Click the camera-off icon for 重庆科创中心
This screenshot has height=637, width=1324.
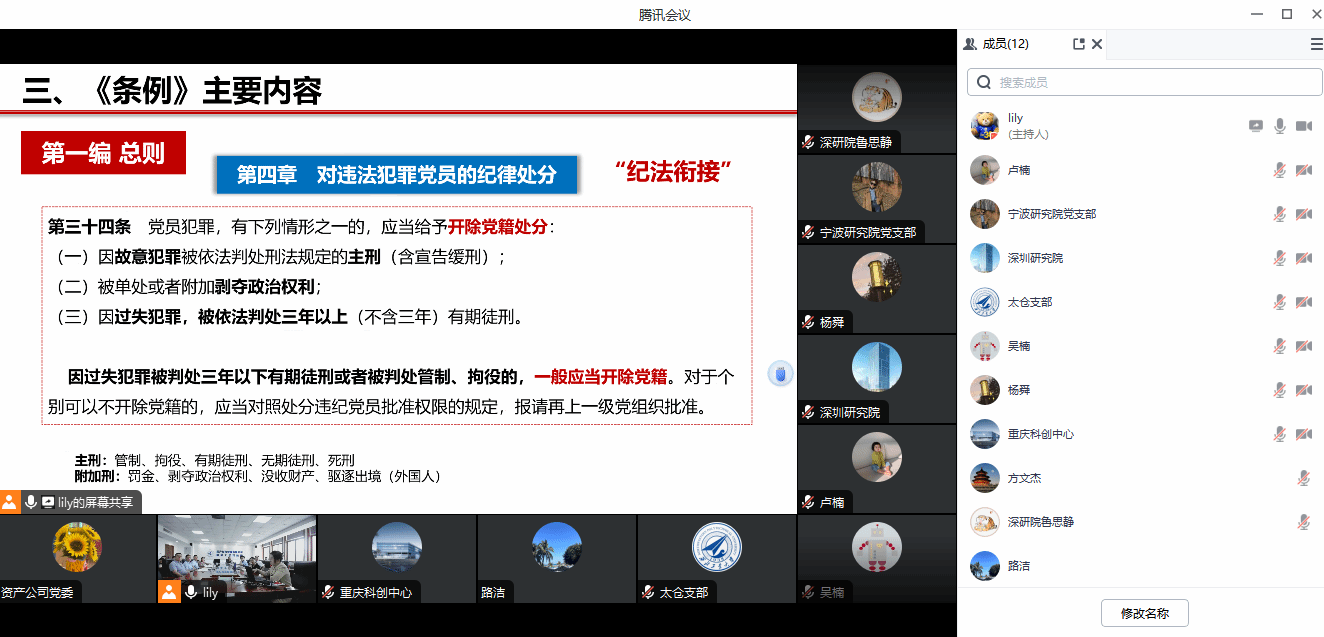[1304, 434]
